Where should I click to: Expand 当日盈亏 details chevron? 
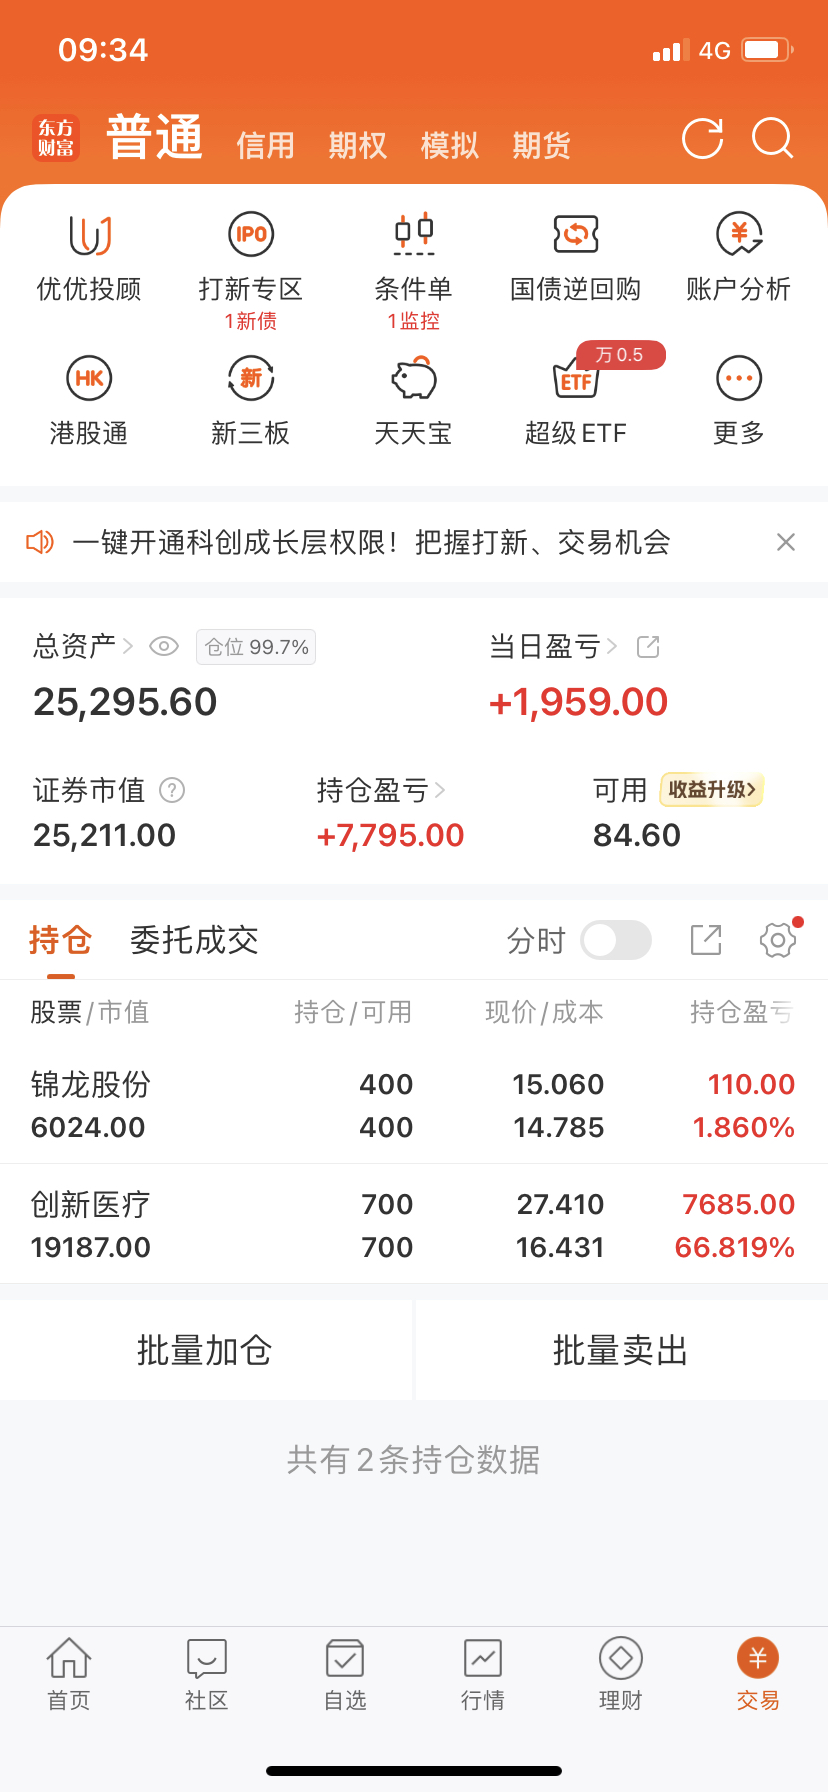[612, 647]
